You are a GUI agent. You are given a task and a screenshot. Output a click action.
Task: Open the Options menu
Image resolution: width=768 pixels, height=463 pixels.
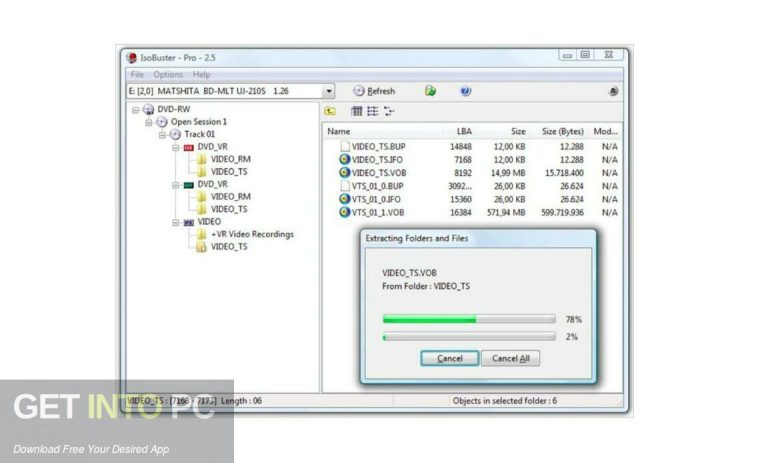[168, 74]
